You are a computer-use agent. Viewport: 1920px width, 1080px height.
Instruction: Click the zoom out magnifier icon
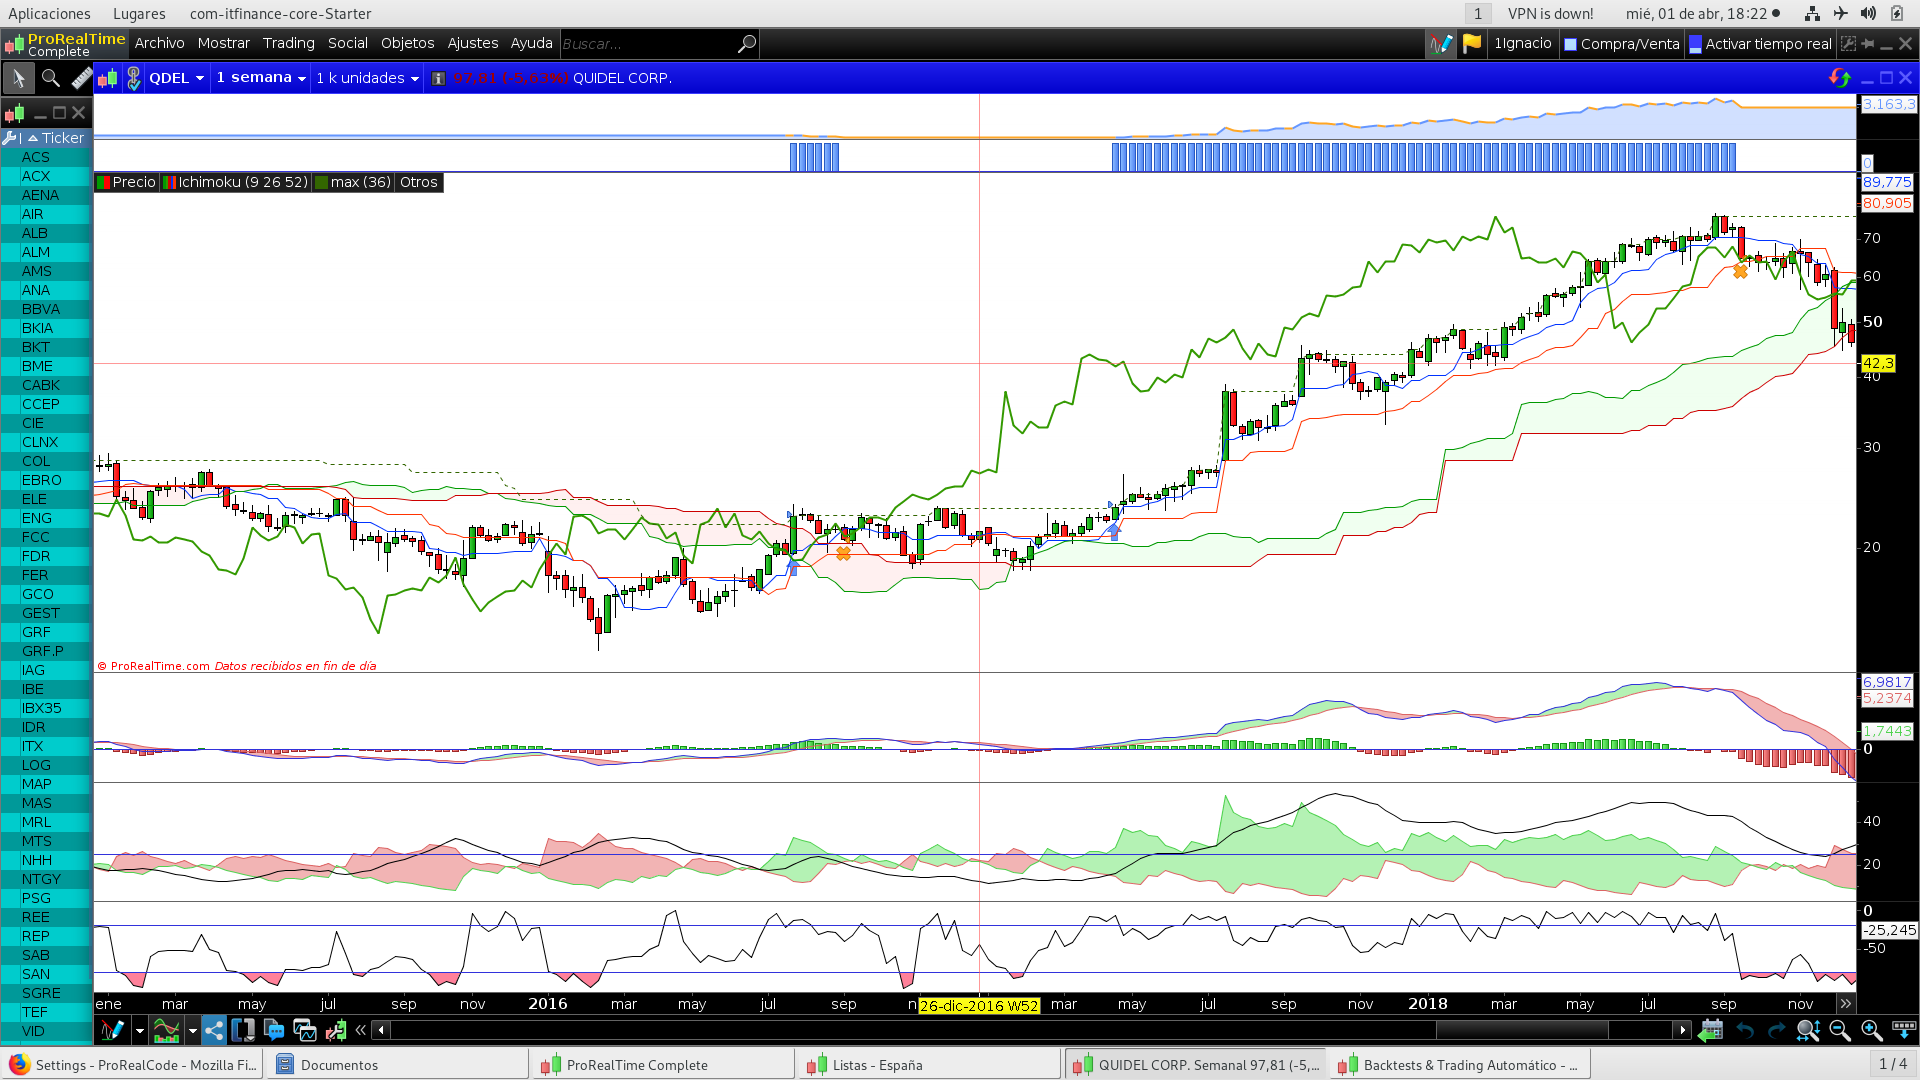coord(1839,1030)
